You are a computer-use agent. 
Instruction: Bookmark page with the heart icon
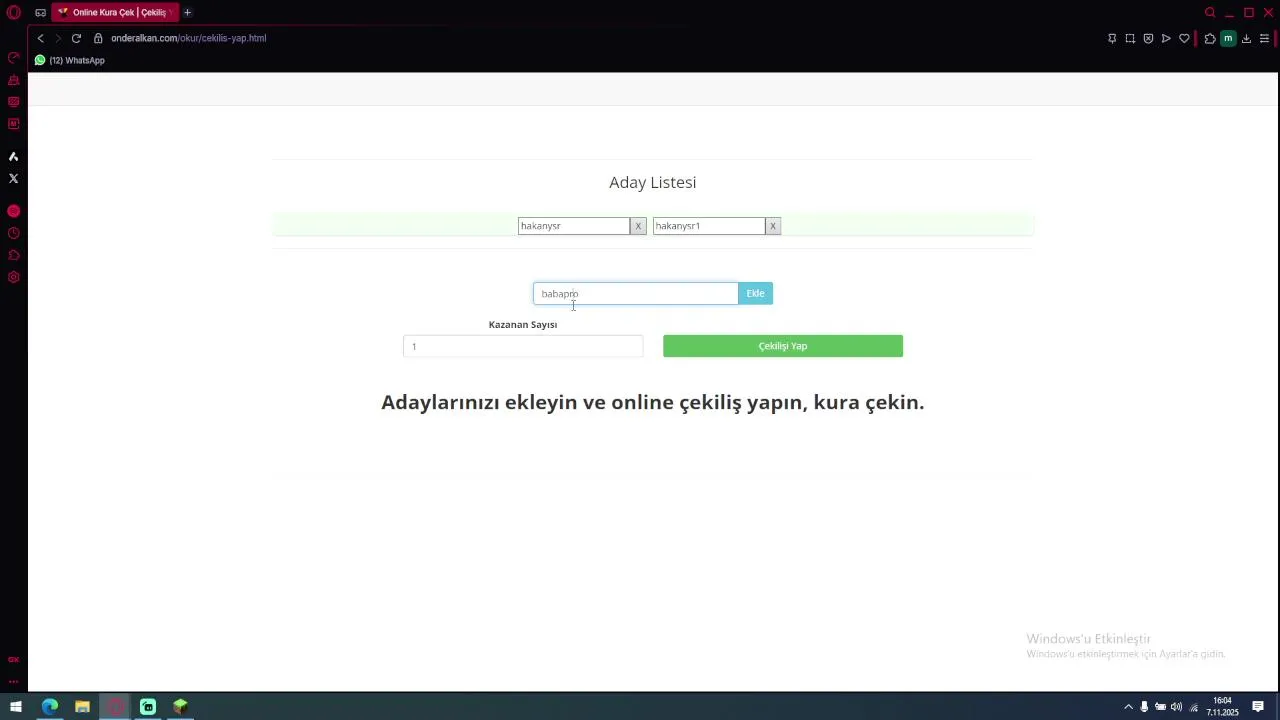1184,38
